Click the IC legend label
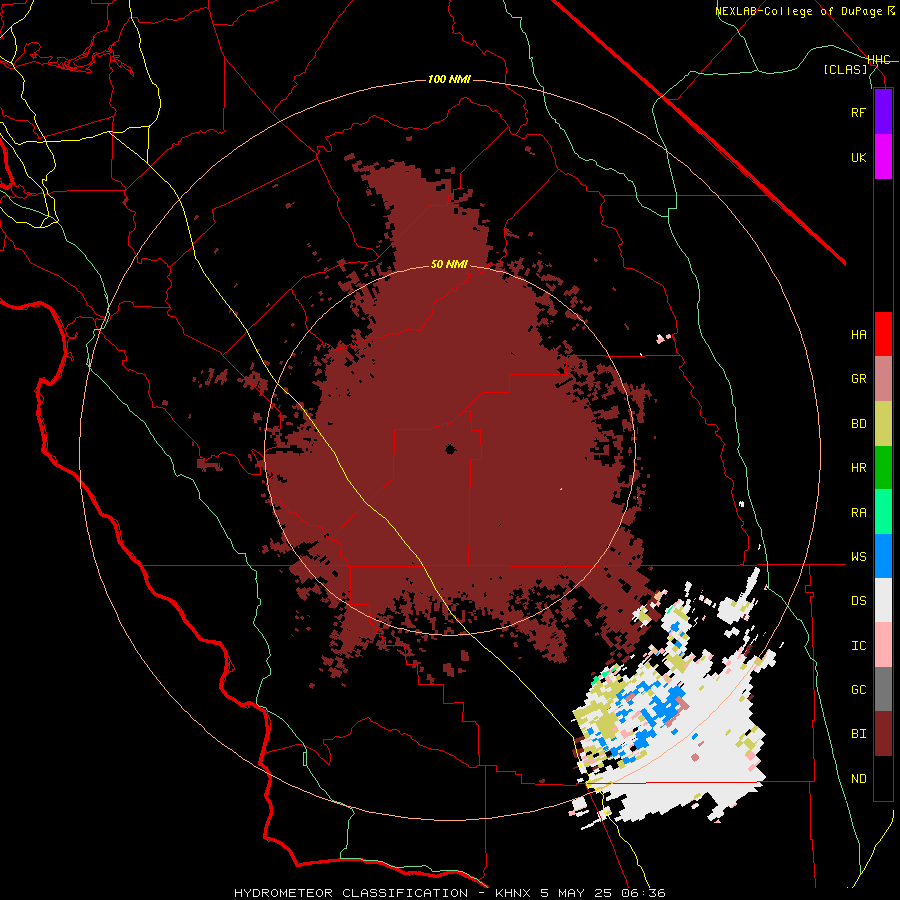This screenshot has width=900, height=900. pyautogui.click(x=858, y=646)
